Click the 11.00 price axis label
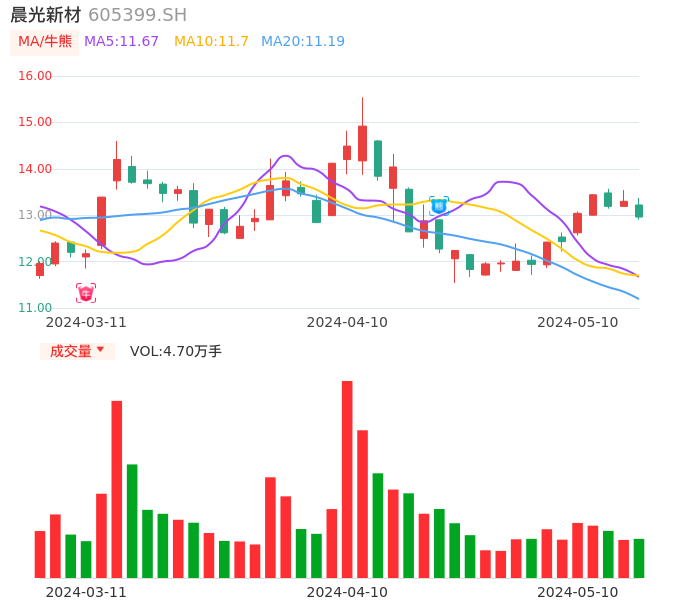 point(35,308)
